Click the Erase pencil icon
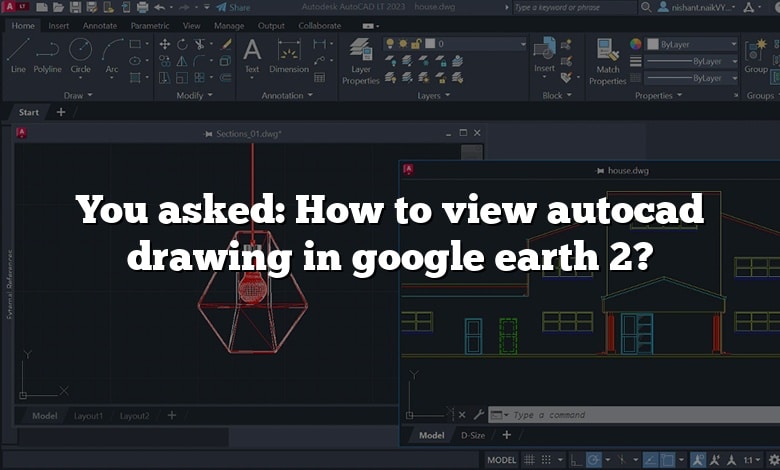The width and height of the screenshot is (780, 470). tap(226, 44)
